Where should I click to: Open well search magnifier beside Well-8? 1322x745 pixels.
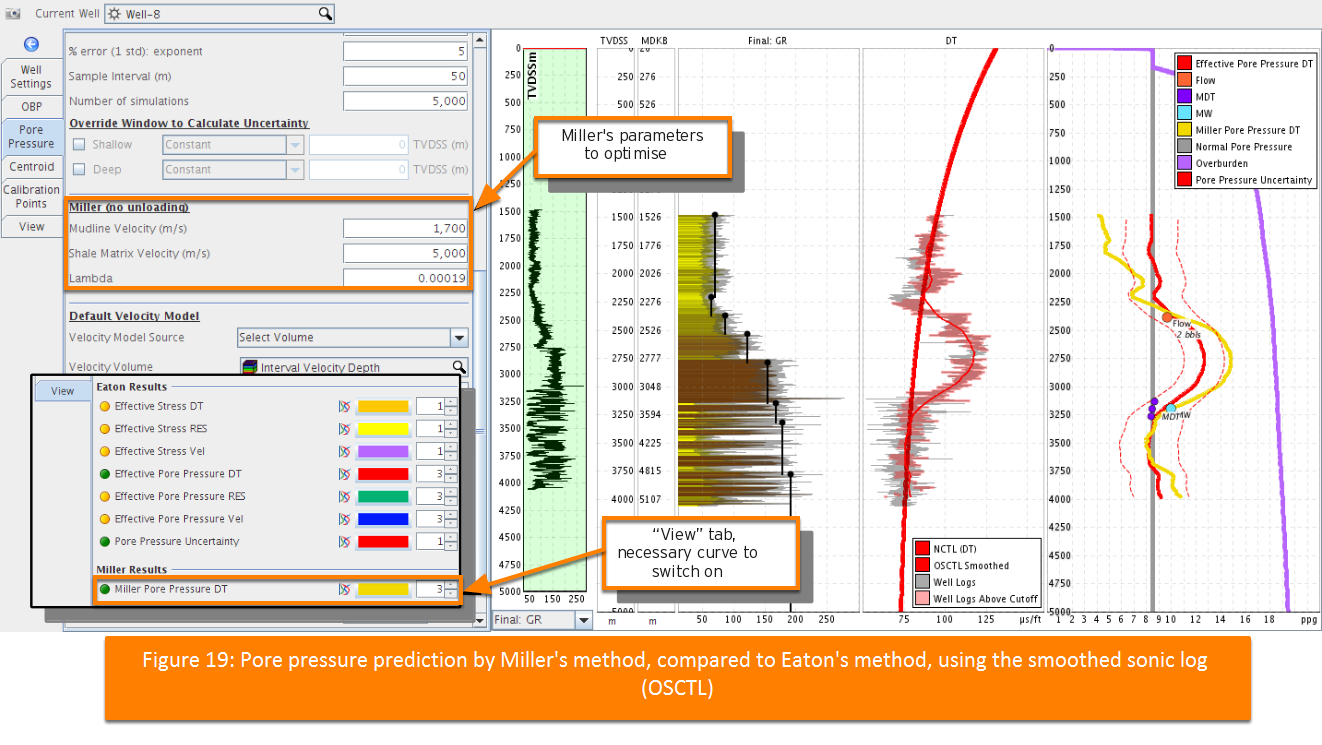click(x=325, y=13)
